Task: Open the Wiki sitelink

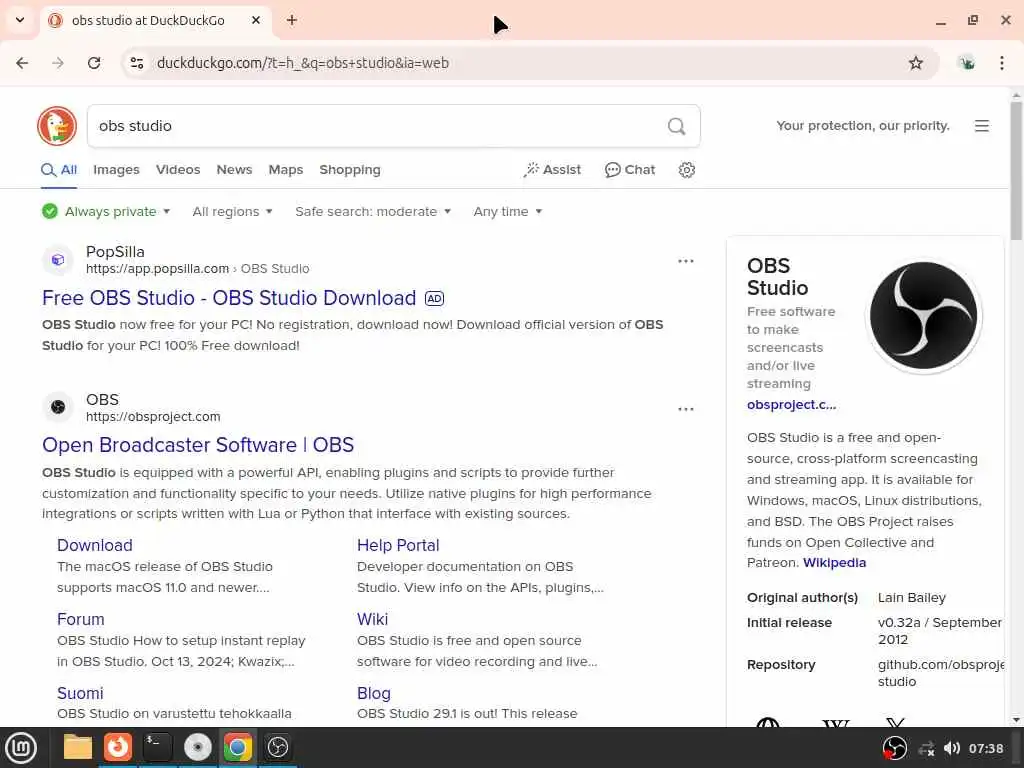Action: point(372,619)
